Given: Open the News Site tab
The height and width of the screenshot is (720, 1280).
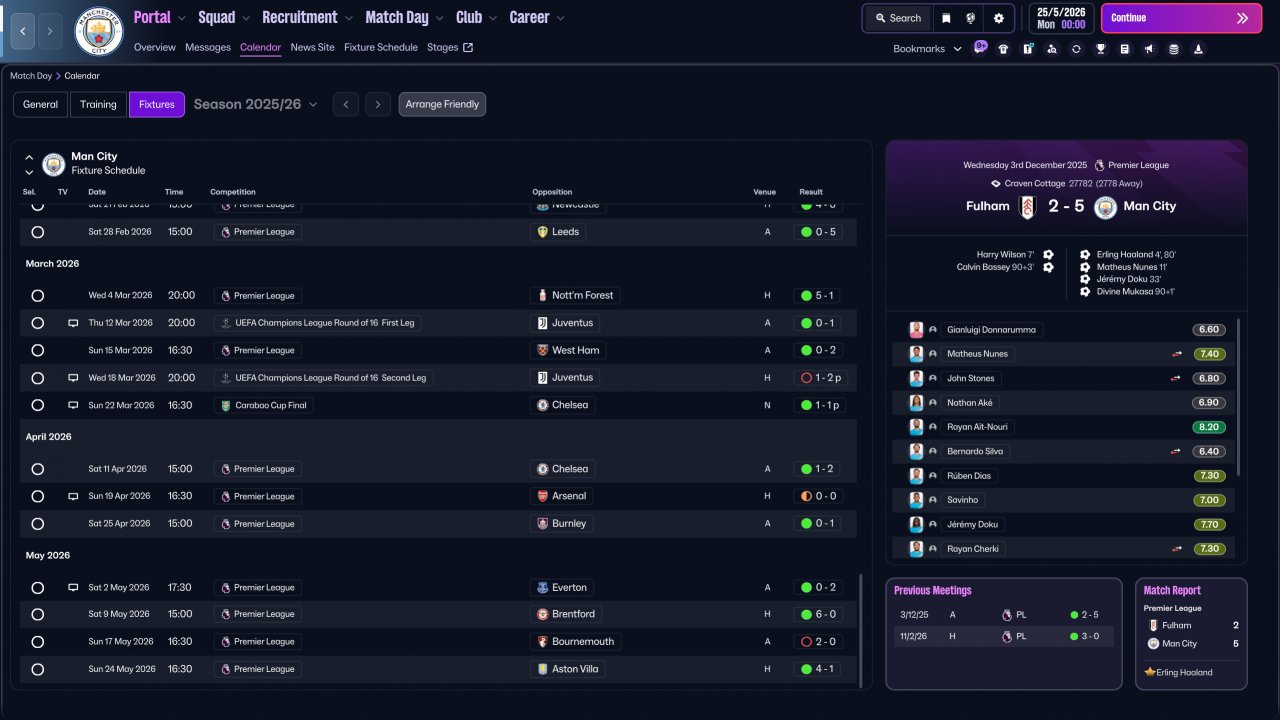Looking at the screenshot, I should (313, 47).
